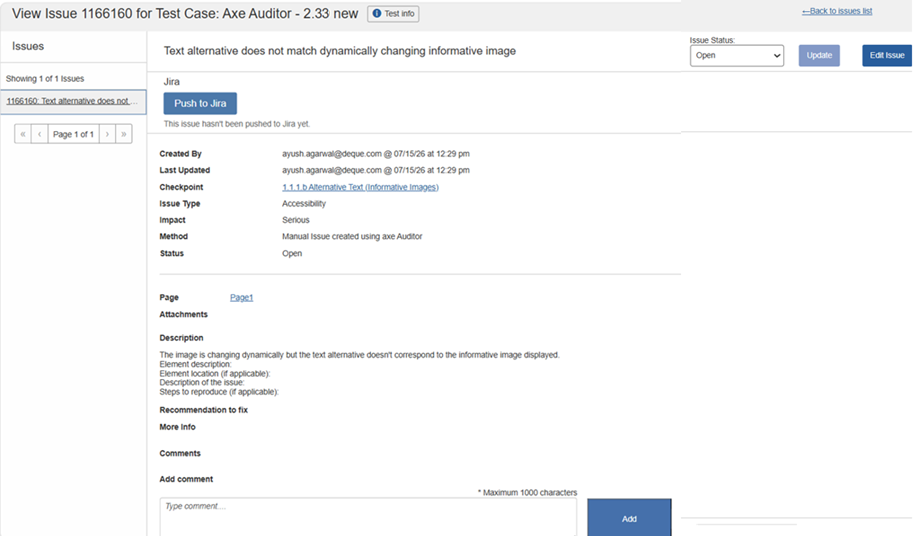Click the Description heading

[181, 338]
